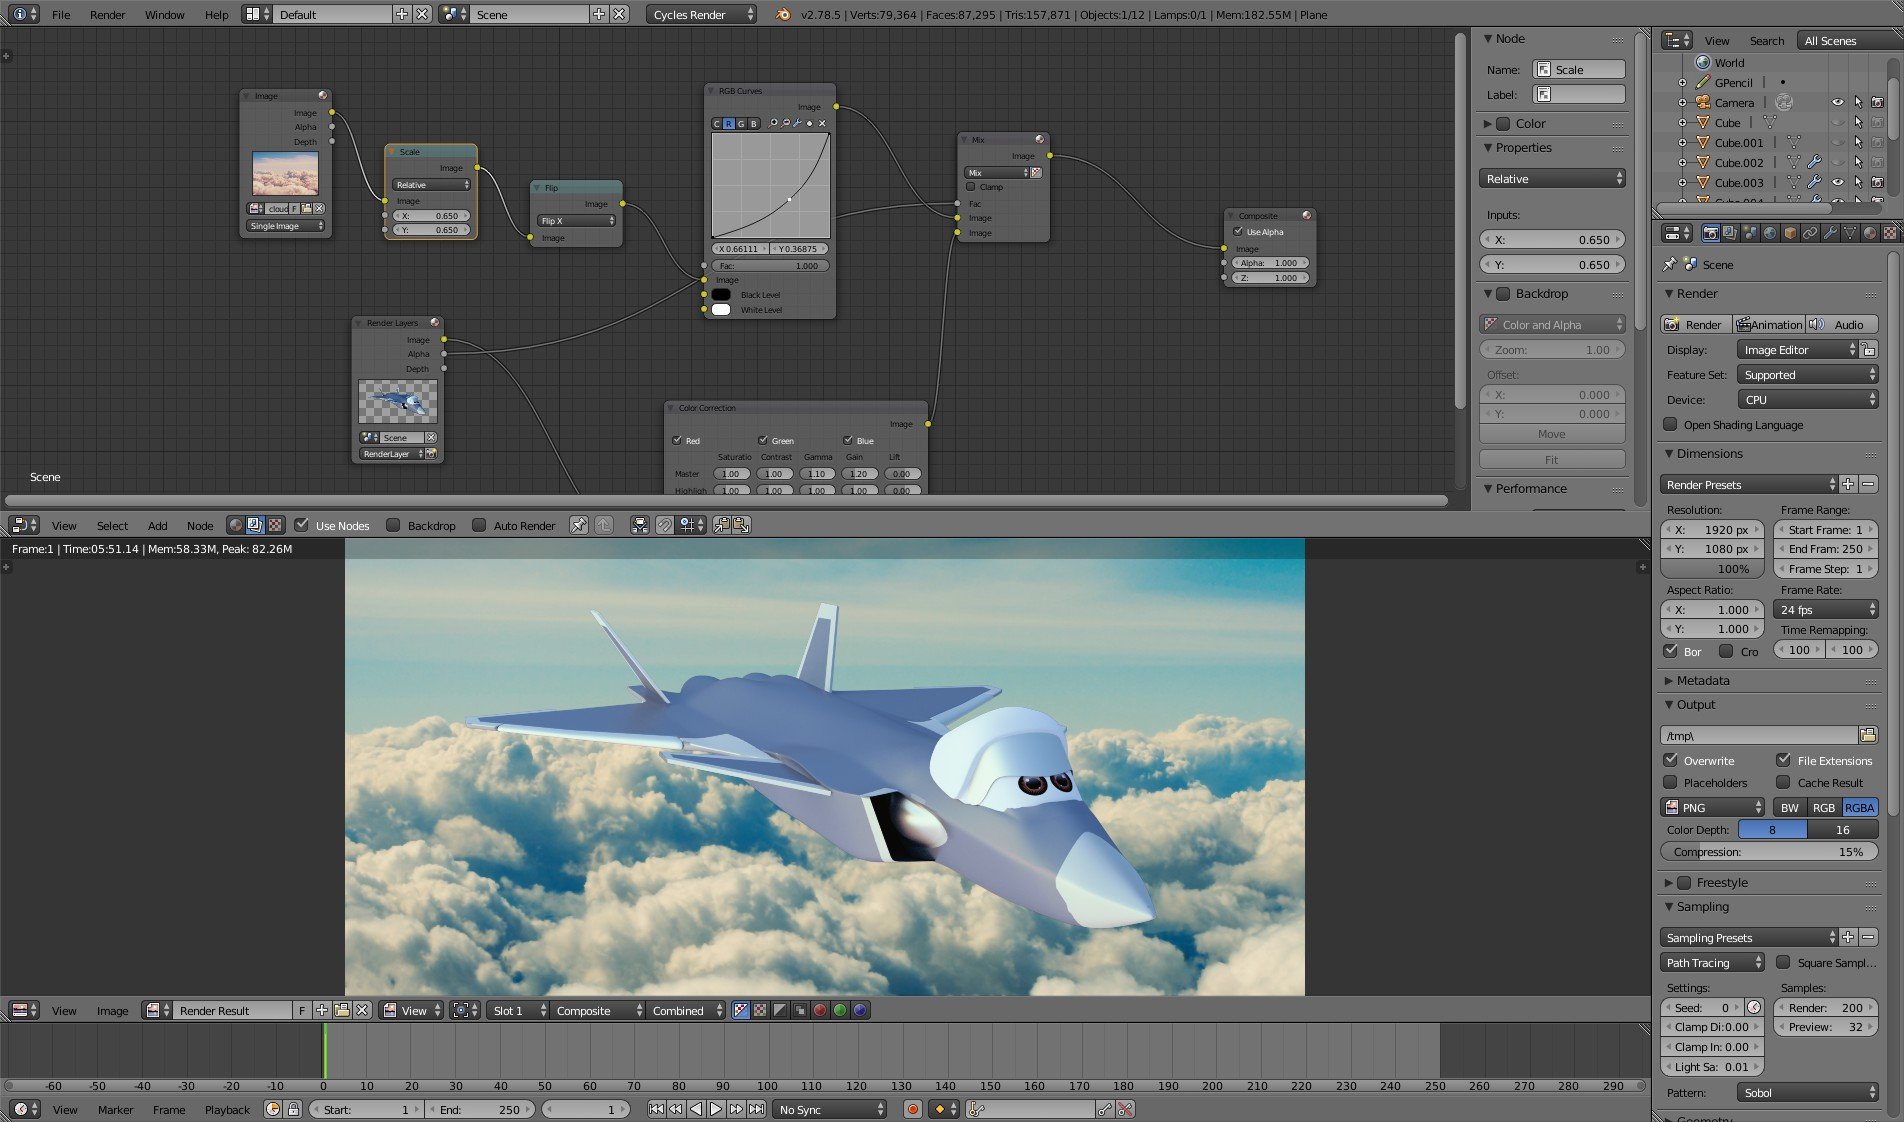Screen dimensions: 1904x1122
Task: Open the render engine dropdown Cycles Render
Action: point(702,14)
